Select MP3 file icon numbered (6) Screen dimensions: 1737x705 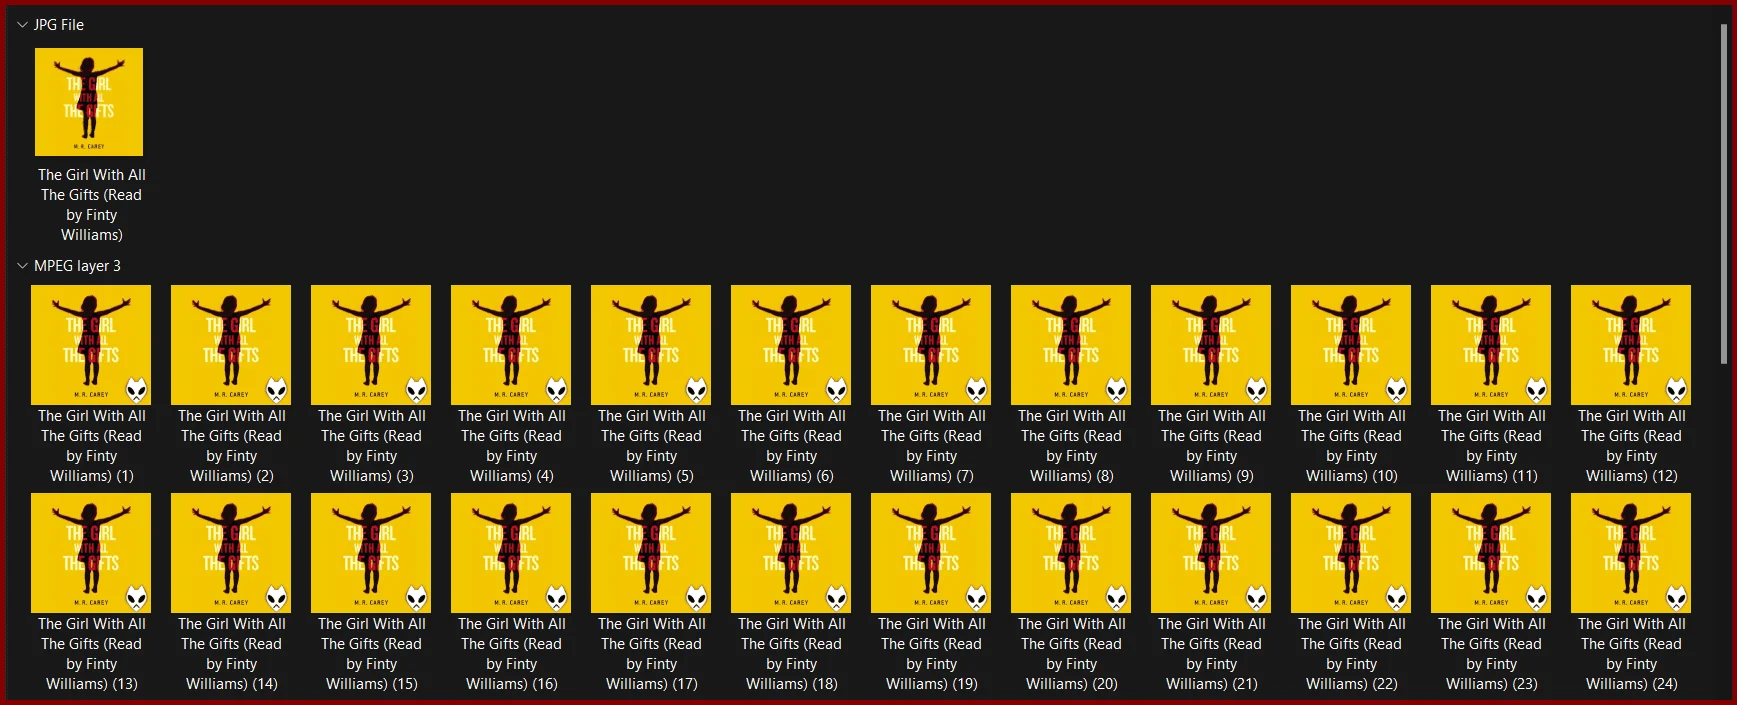click(791, 345)
